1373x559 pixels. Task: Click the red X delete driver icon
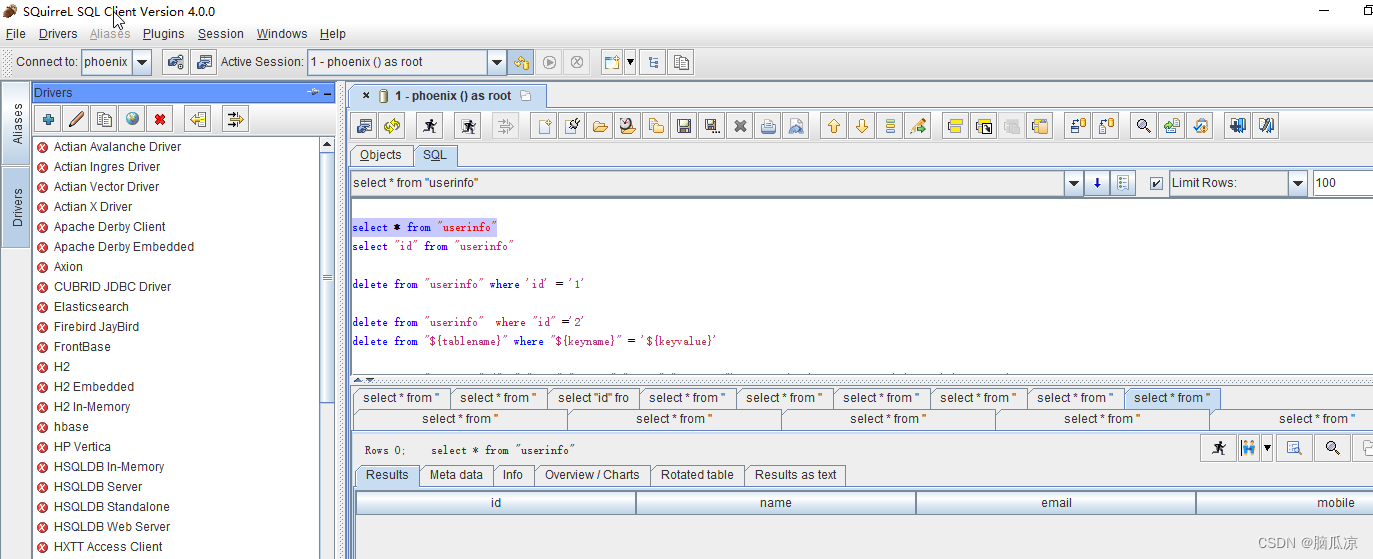[160, 120]
